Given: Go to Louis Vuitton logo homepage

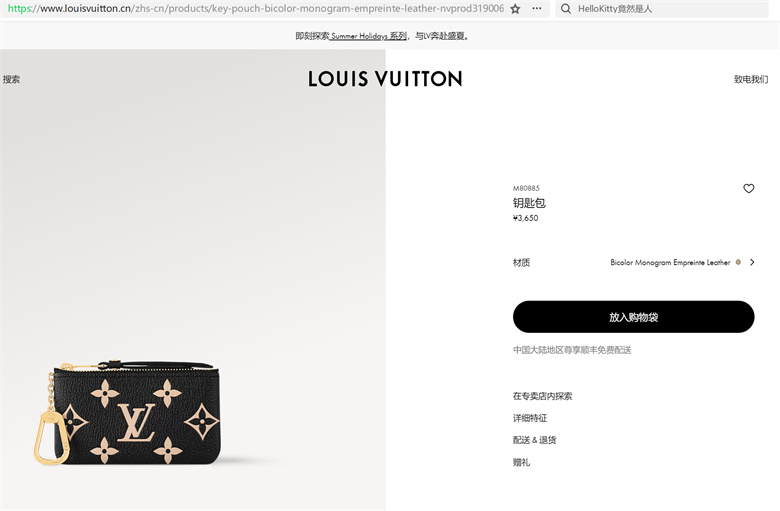Looking at the screenshot, I should click(x=385, y=79).
